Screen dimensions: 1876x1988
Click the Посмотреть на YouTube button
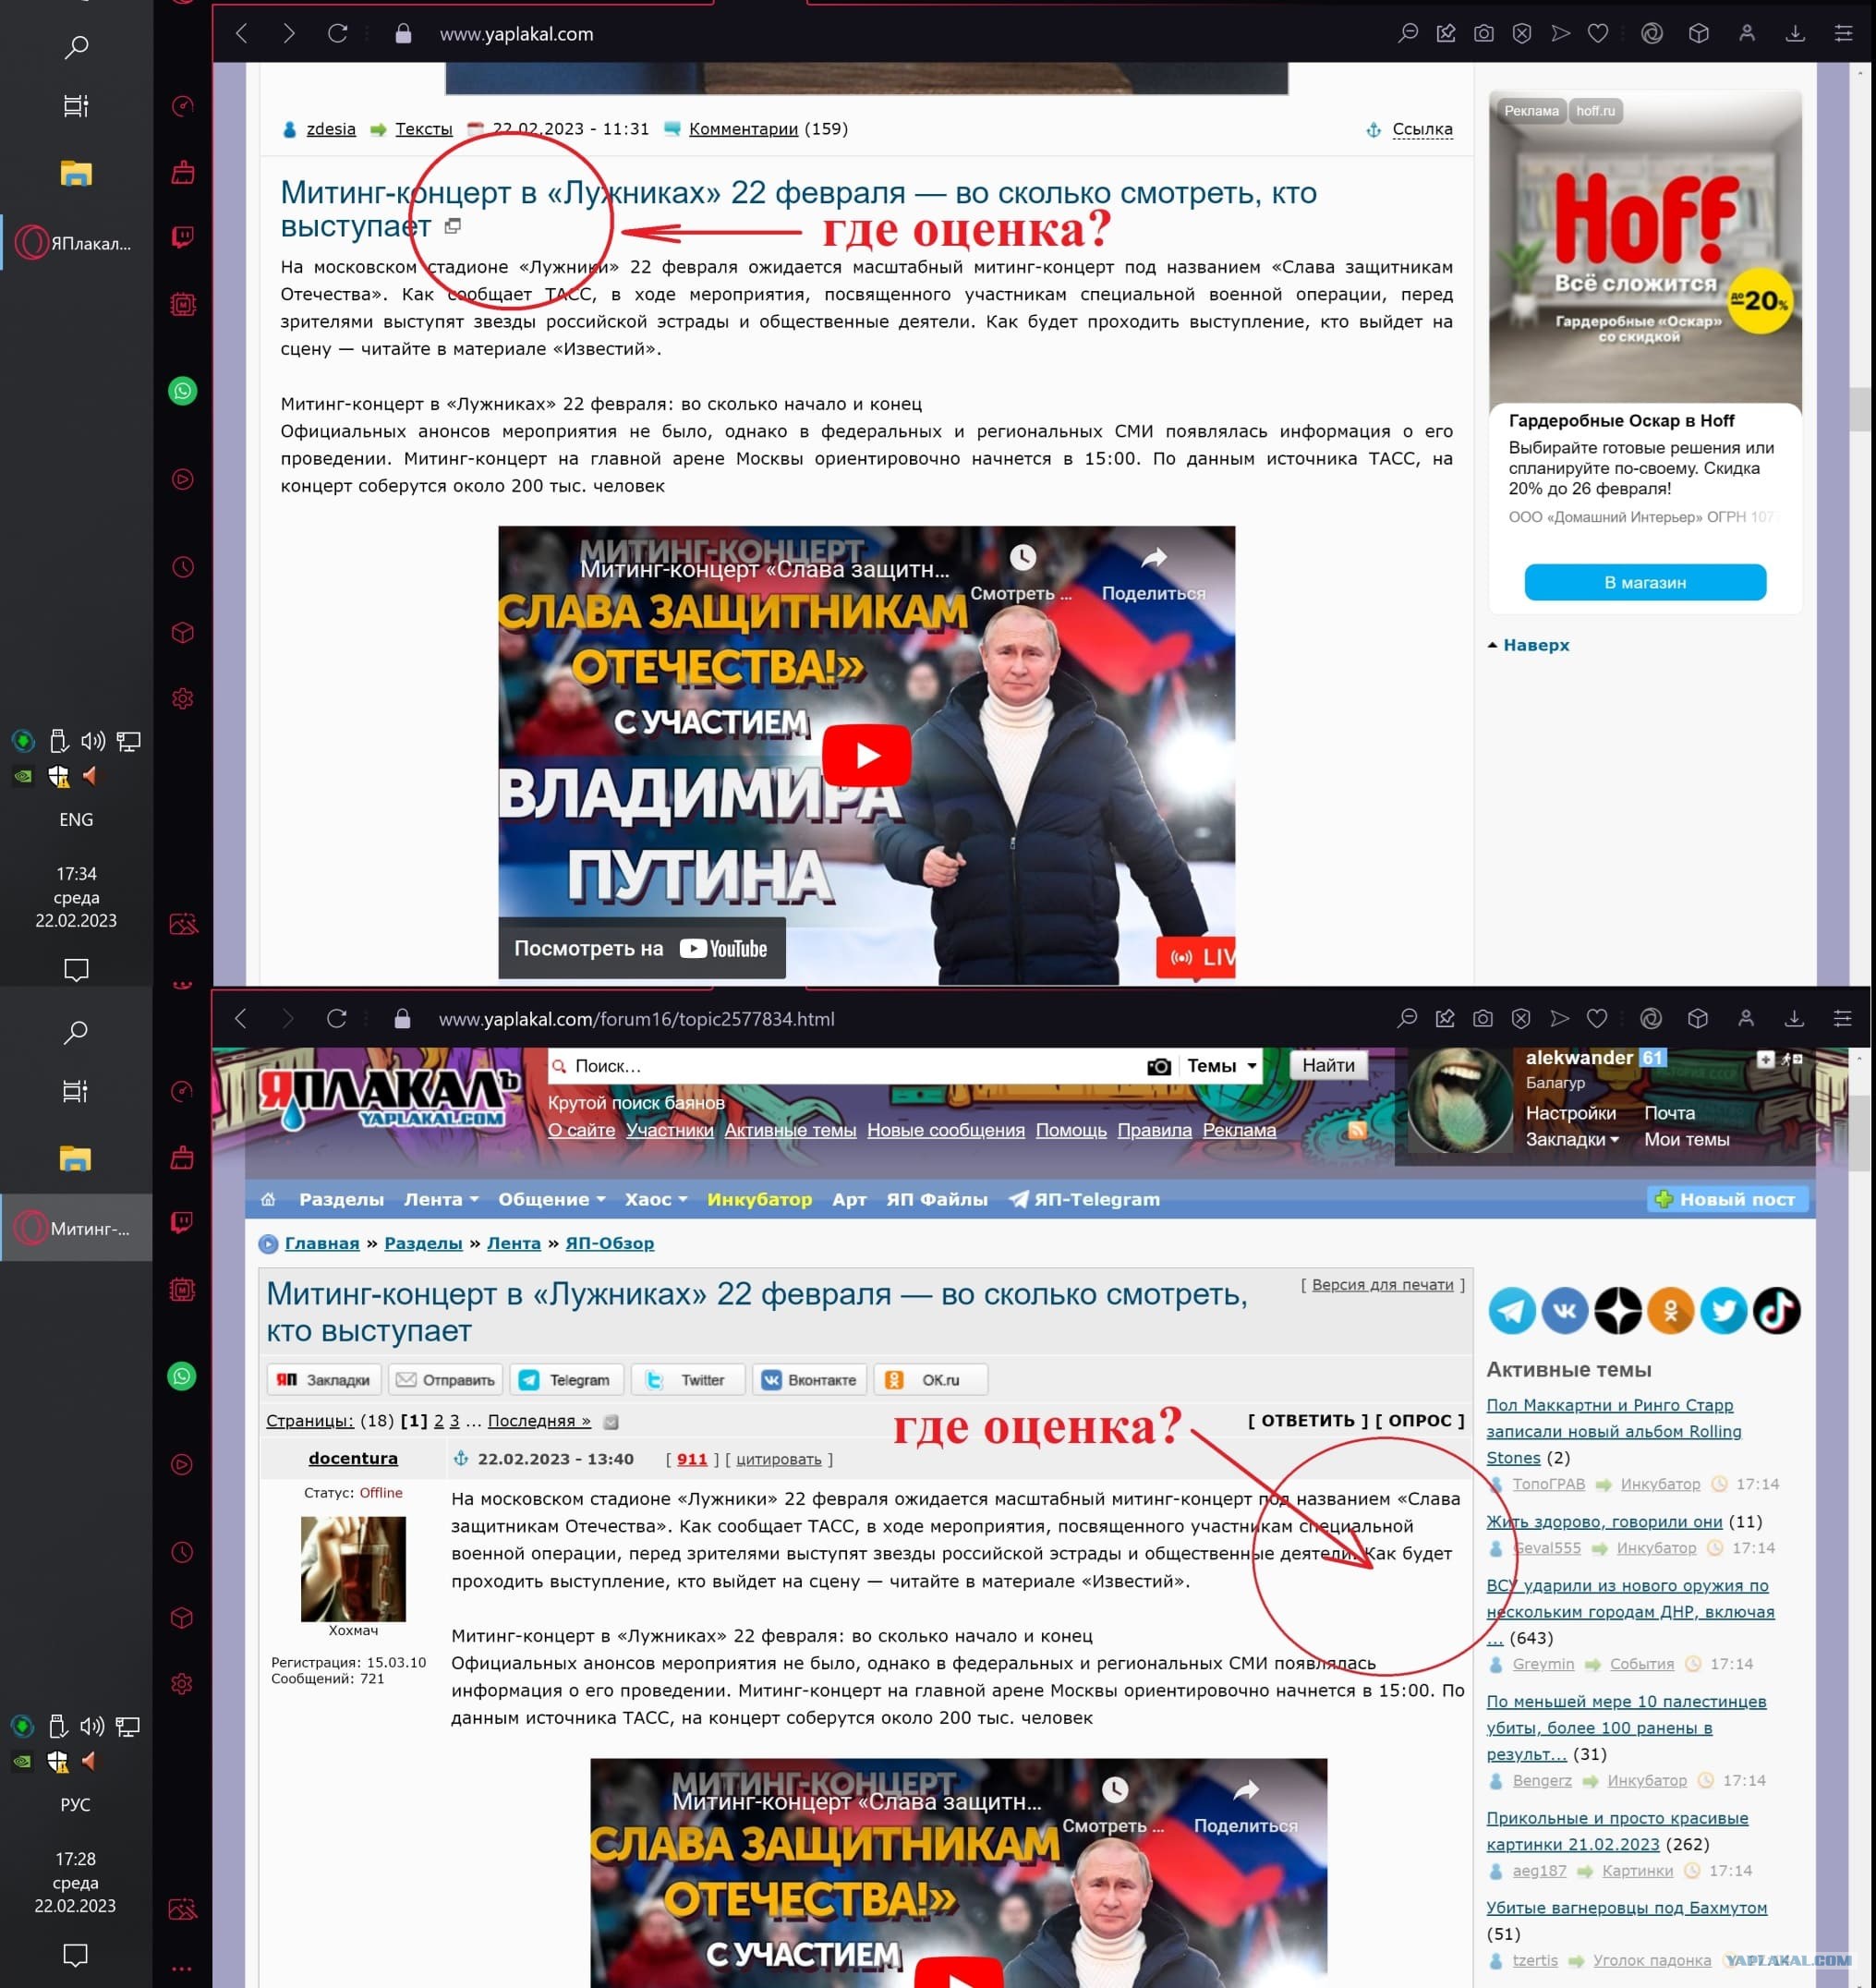tap(641, 948)
